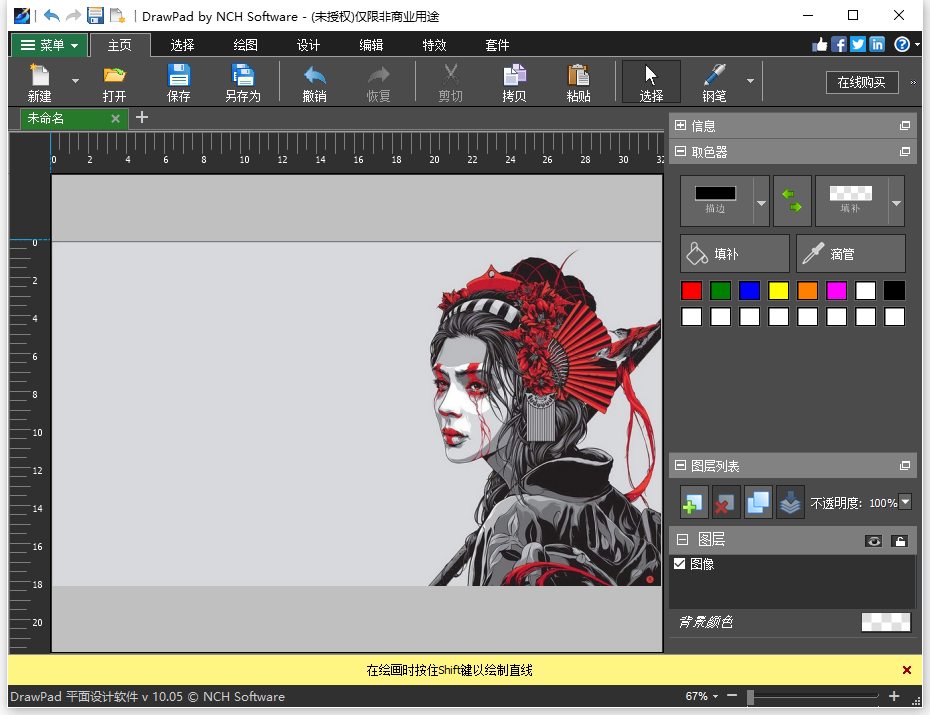This screenshot has width=930, height=715.
Task: Click the 背景颜色 transparent swatch
Action: 886,622
